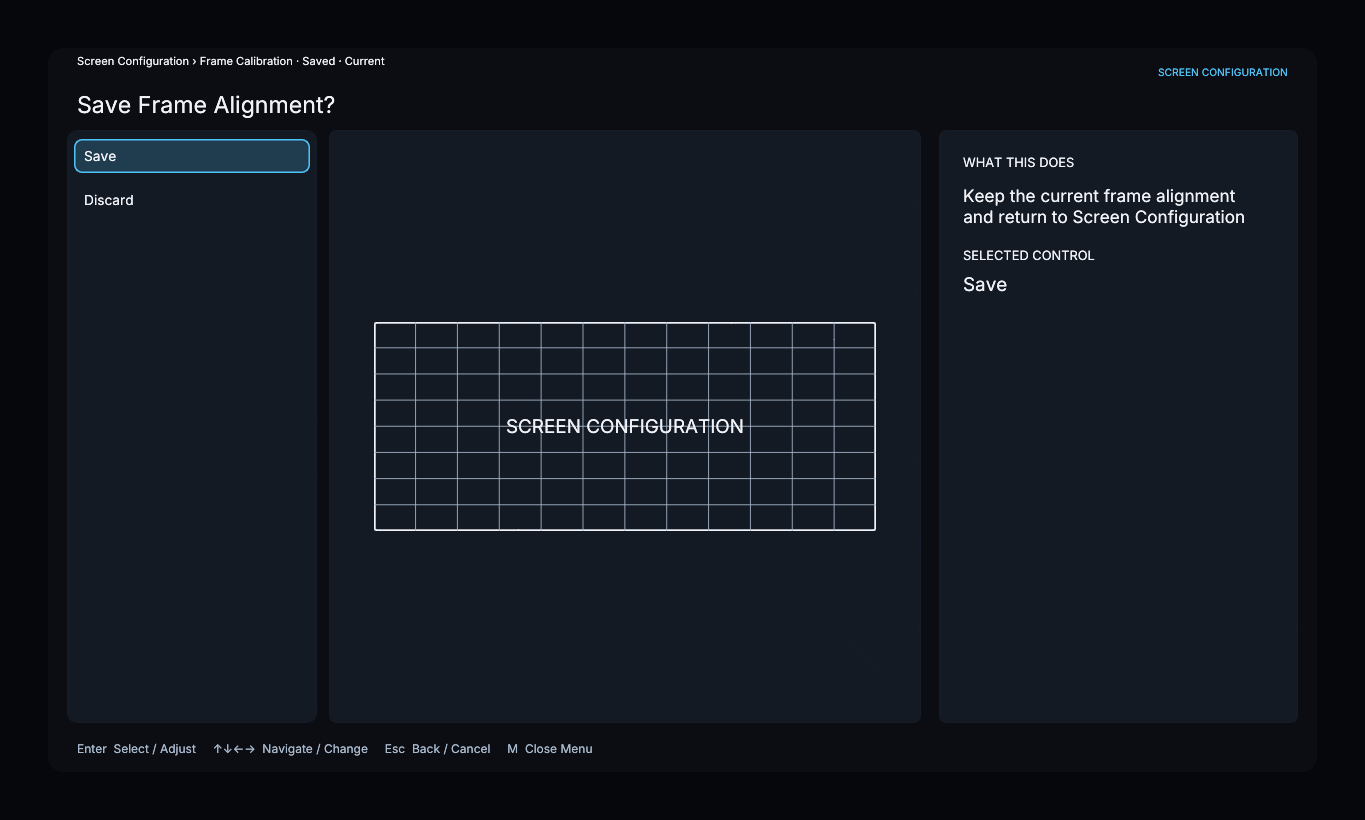Screen dimensions: 1365x820
Task: Click the top-right SCREEN CONFIGURATION label
Action: [1222, 72]
